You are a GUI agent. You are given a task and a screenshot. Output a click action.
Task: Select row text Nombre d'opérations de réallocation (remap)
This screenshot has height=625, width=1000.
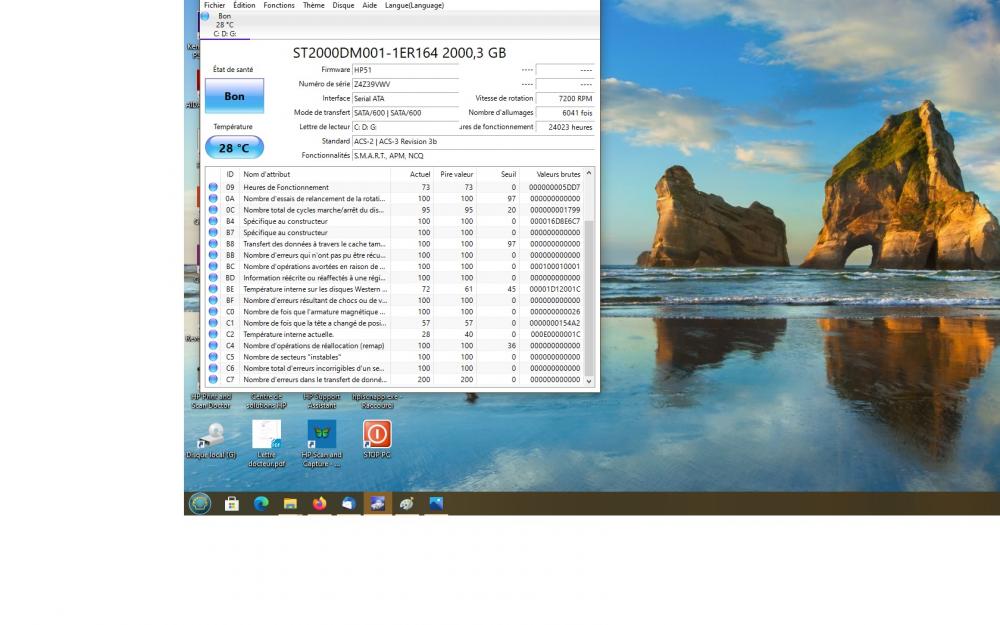pos(314,346)
